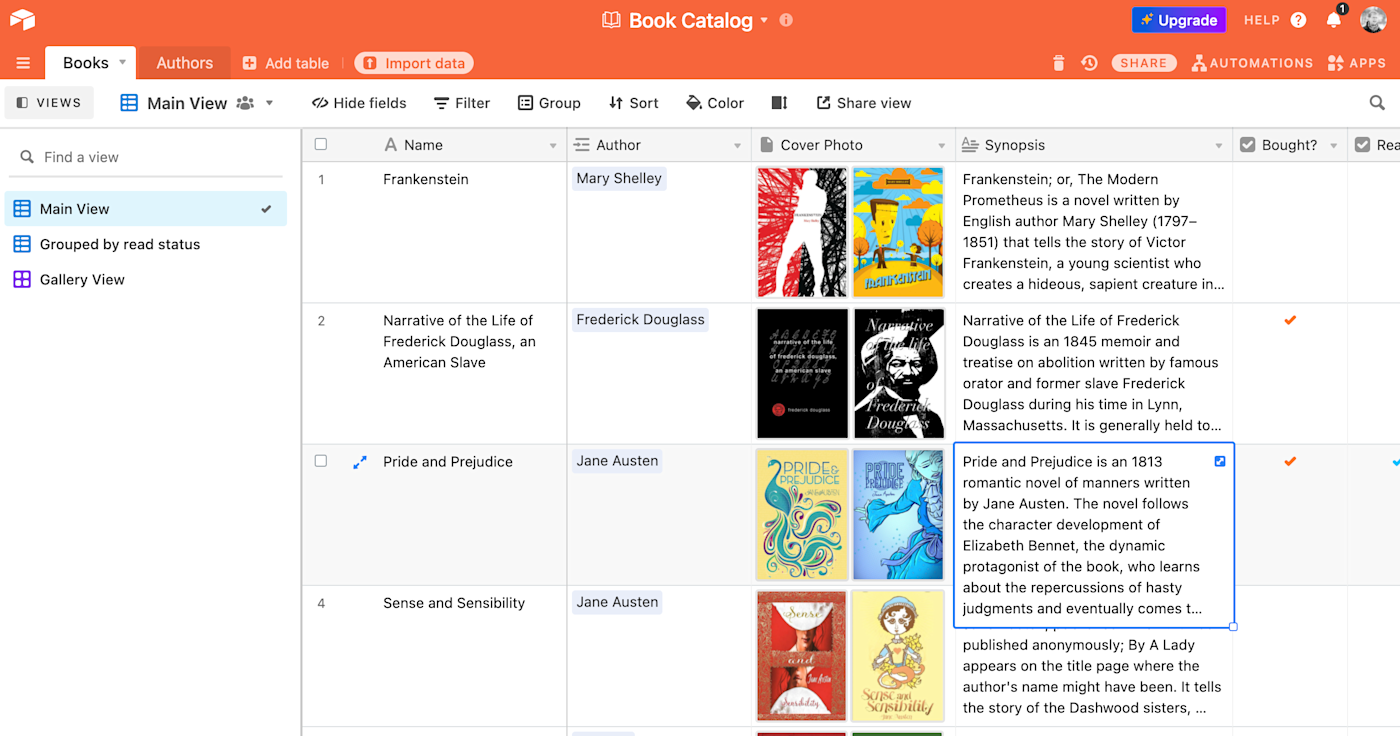Open the Author column dropdown

coord(738,146)
